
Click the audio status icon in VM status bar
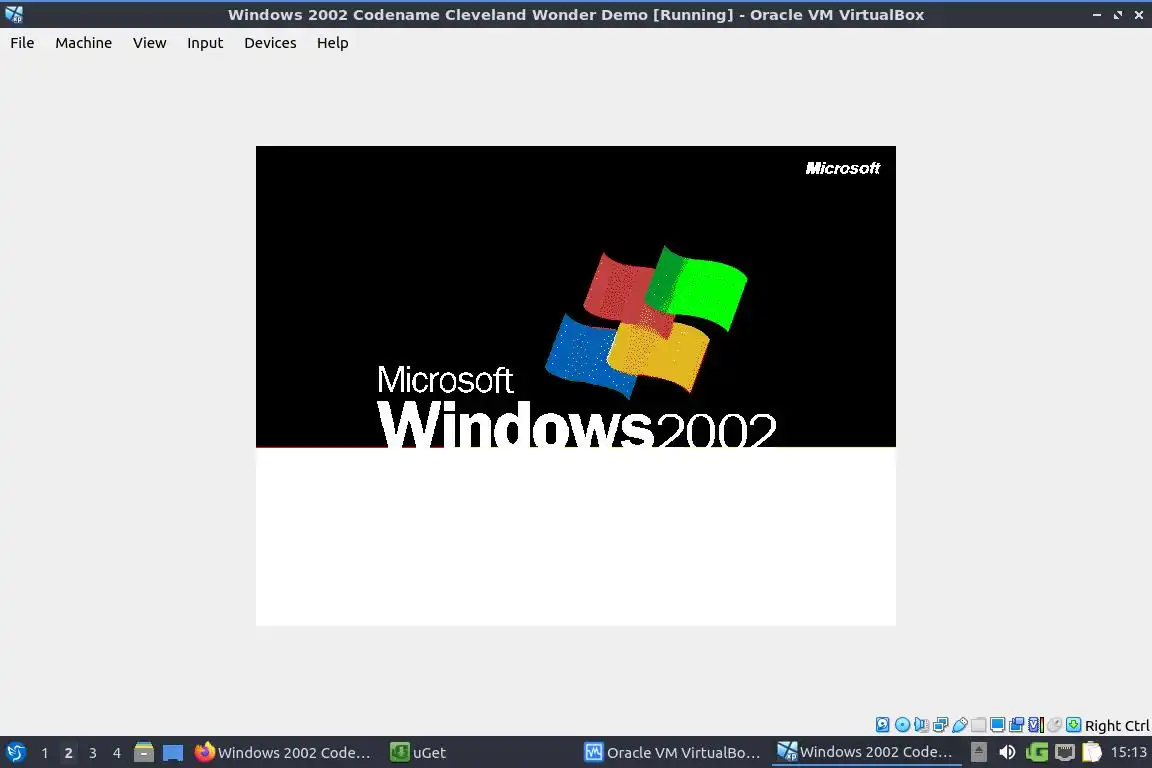921,725
